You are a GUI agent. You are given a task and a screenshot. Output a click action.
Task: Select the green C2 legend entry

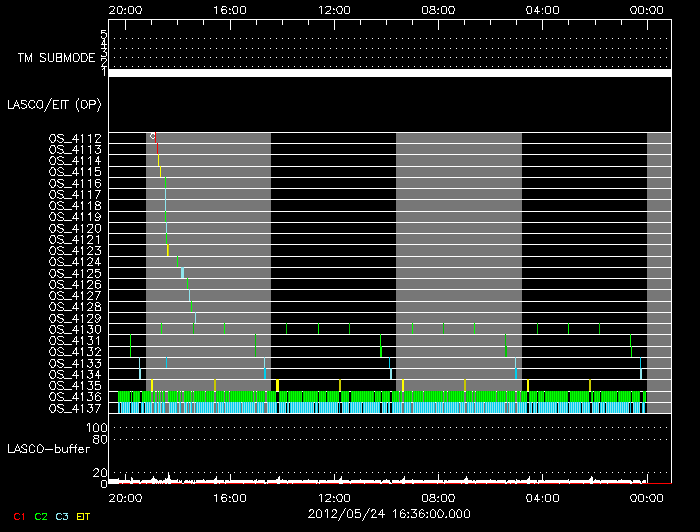(x=40, y=516)
